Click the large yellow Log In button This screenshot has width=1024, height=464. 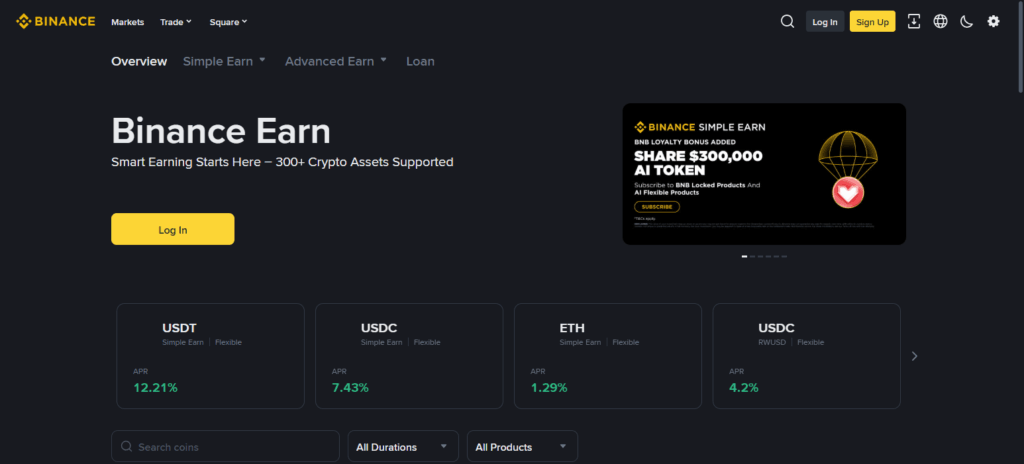[x=172, y=229]
